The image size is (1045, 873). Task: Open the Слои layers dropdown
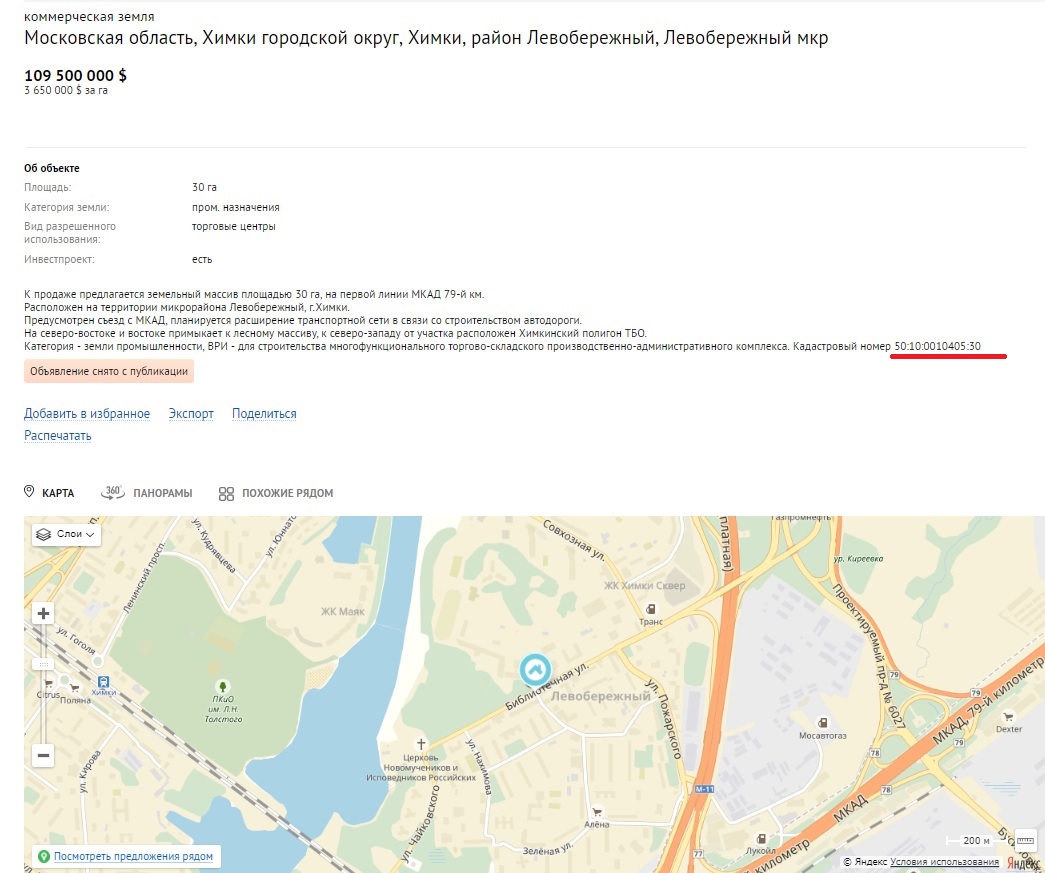(67, 534)
